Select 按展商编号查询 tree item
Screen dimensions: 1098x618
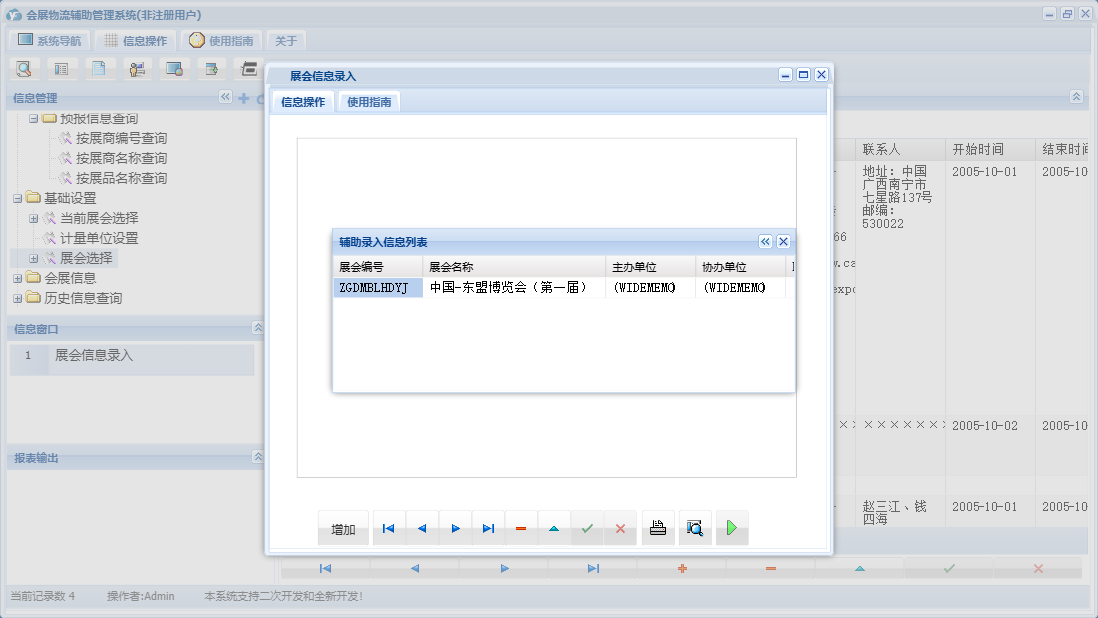pos(121,139)
